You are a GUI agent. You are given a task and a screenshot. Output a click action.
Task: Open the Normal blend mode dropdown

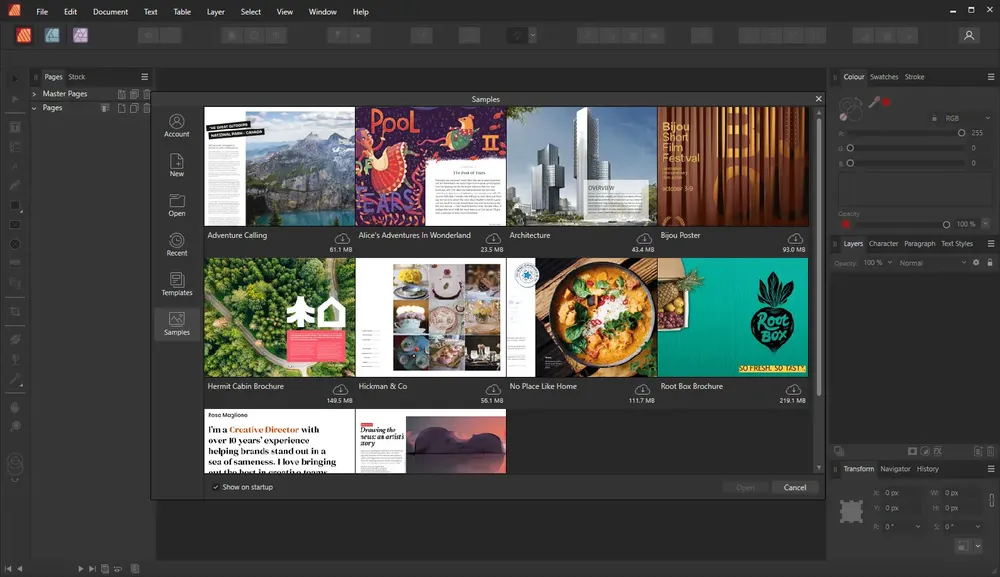tap(932, 263)
